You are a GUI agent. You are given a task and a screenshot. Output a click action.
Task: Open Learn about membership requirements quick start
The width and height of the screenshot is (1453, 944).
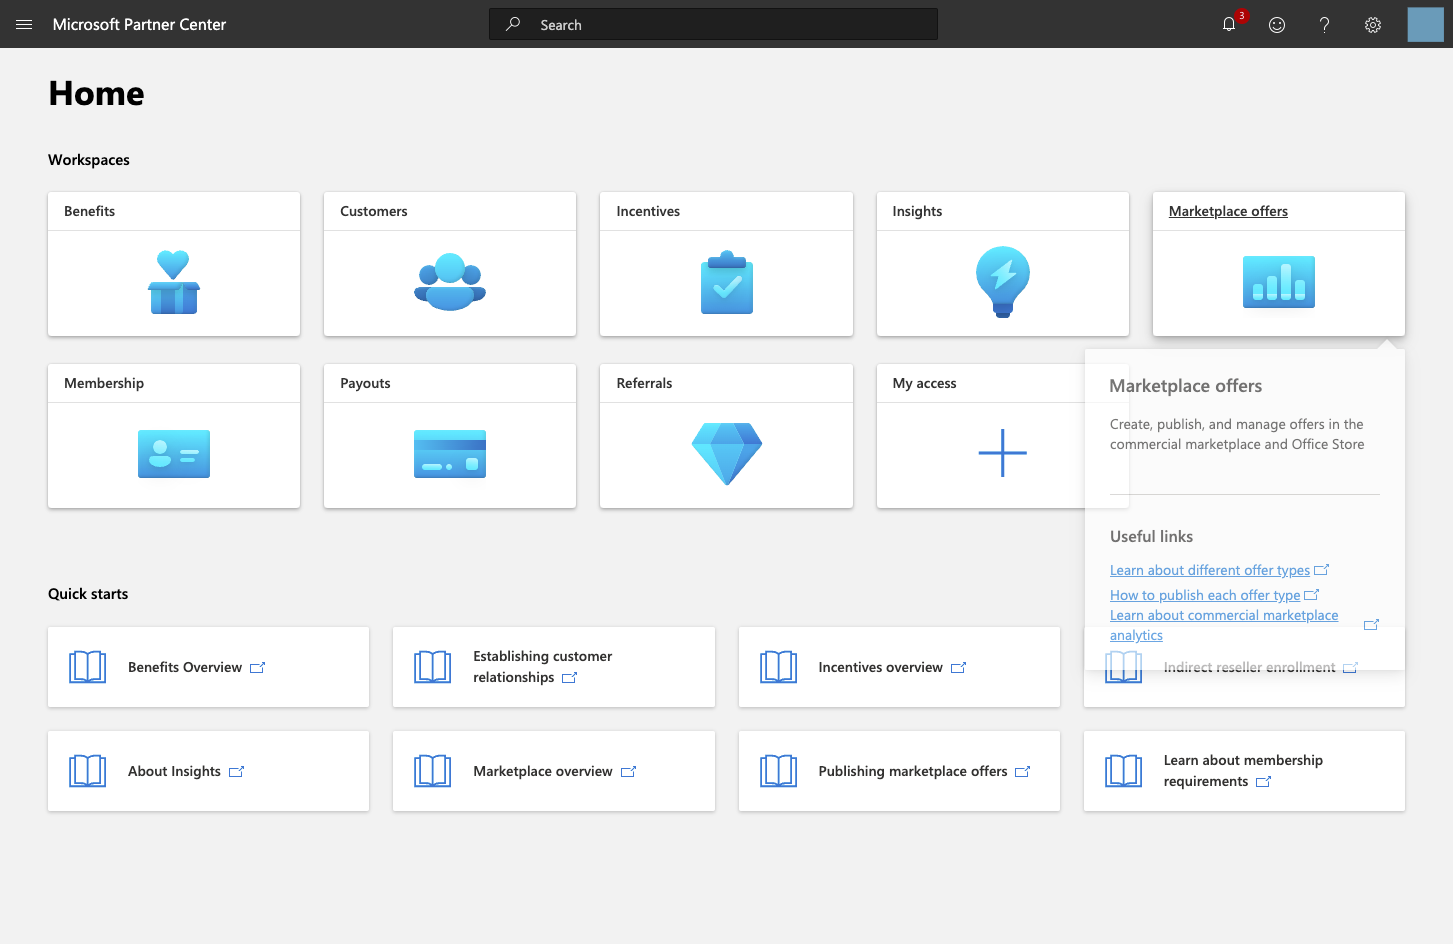pos(1244,771)
